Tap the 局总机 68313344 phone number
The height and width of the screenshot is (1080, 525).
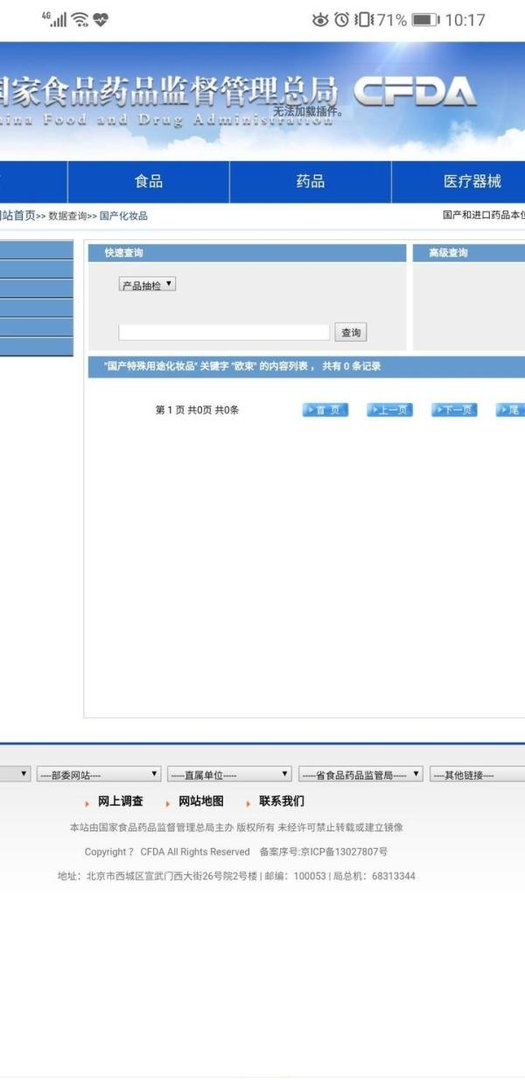tap(374, 876)
